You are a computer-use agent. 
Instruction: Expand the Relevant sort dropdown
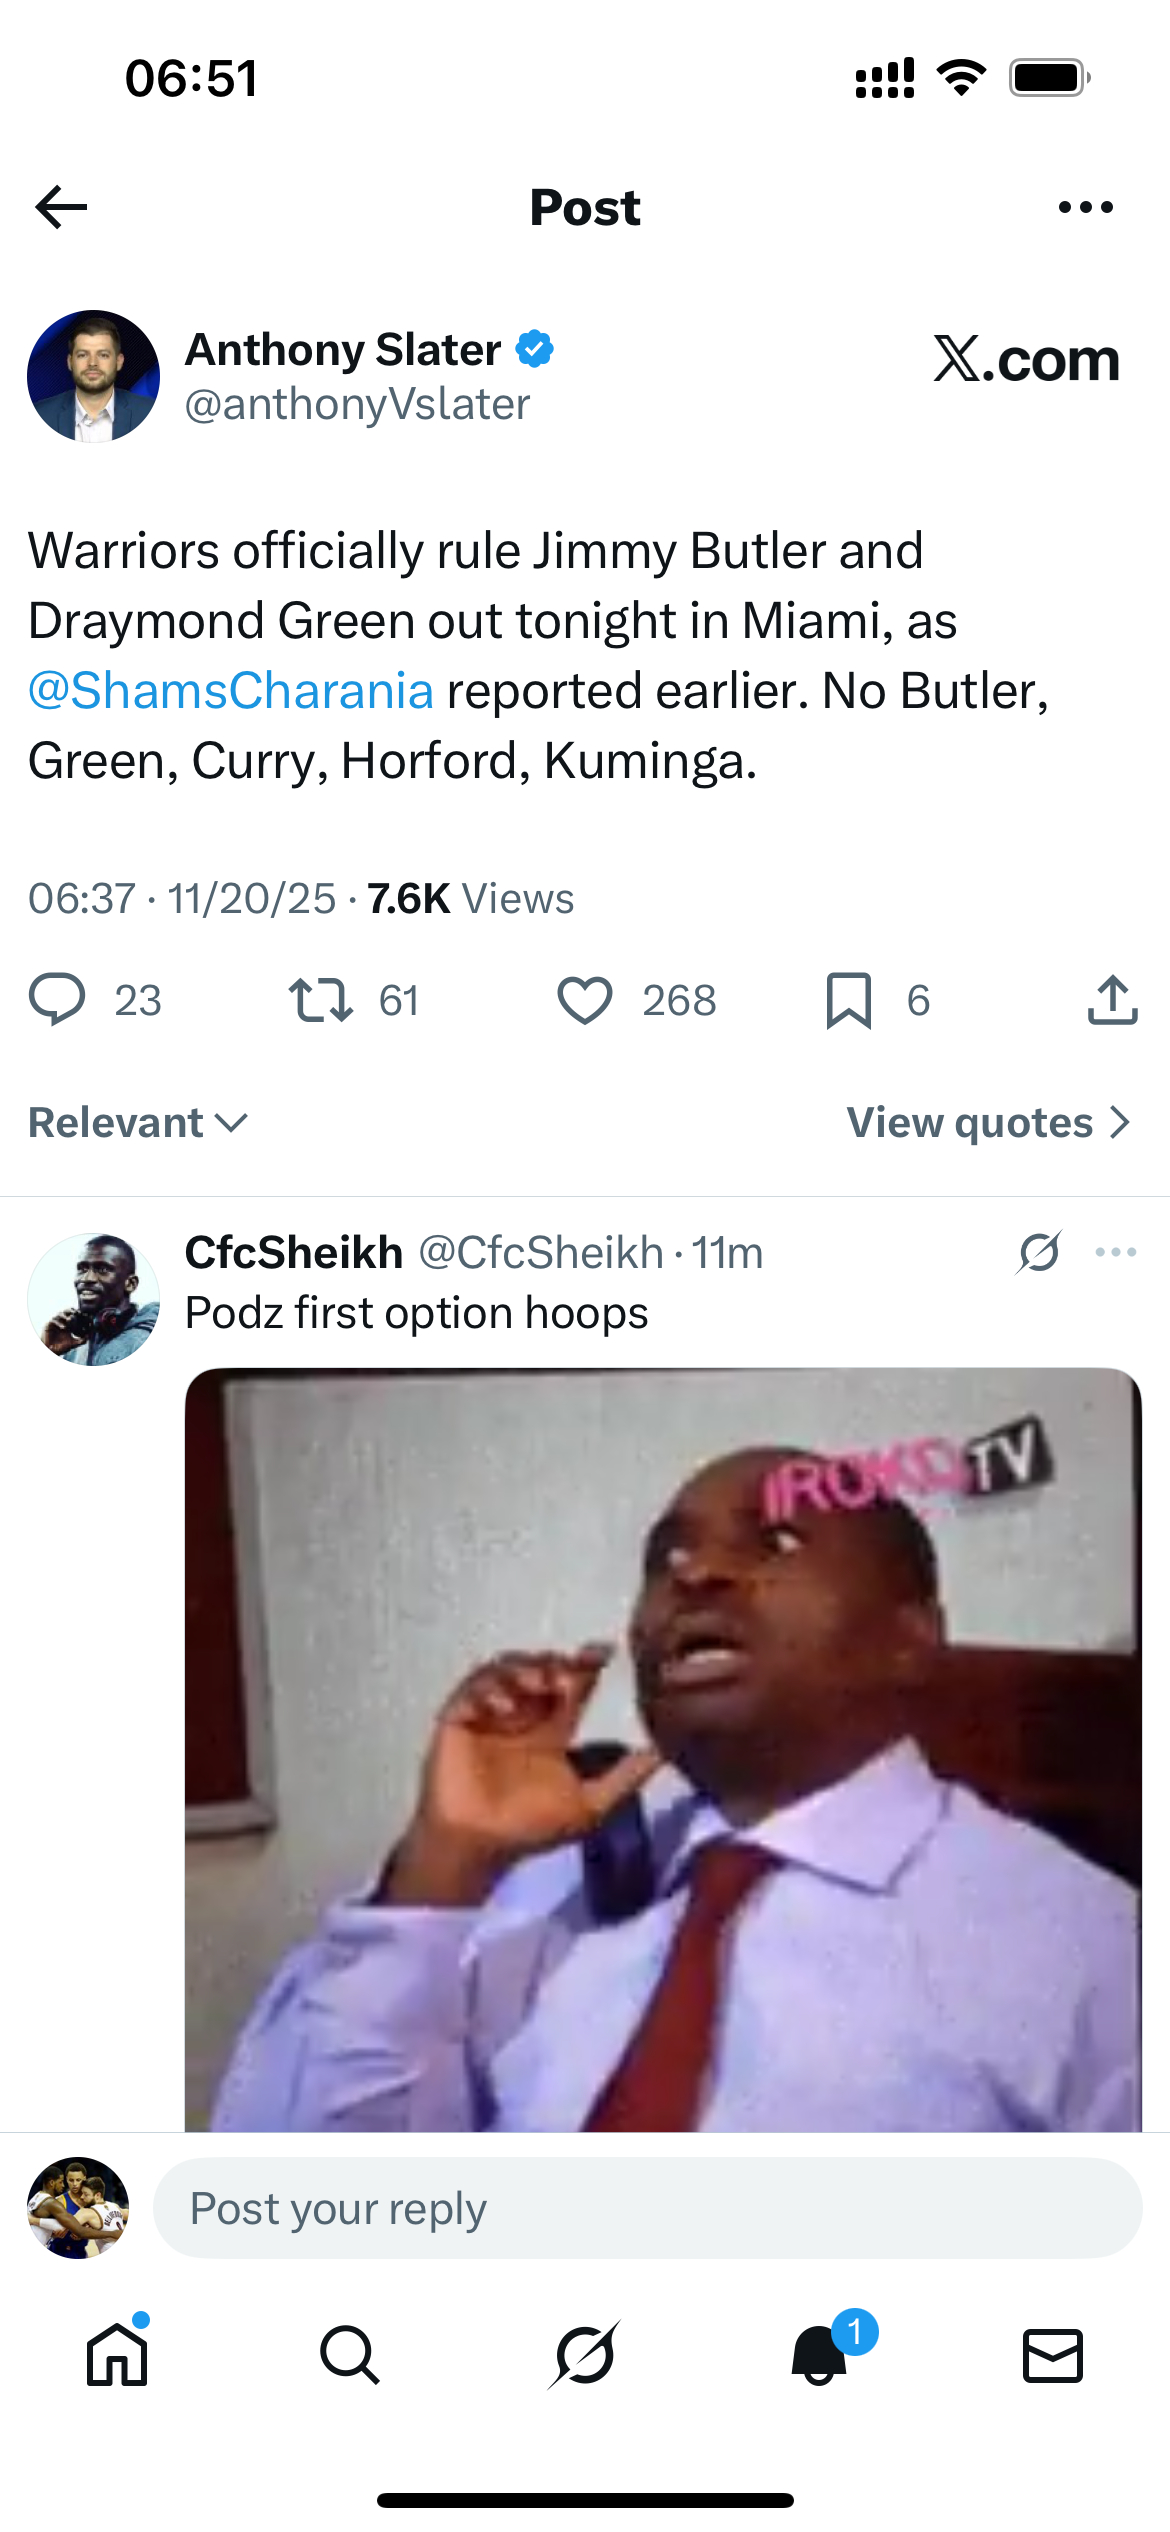point(138,1123)
